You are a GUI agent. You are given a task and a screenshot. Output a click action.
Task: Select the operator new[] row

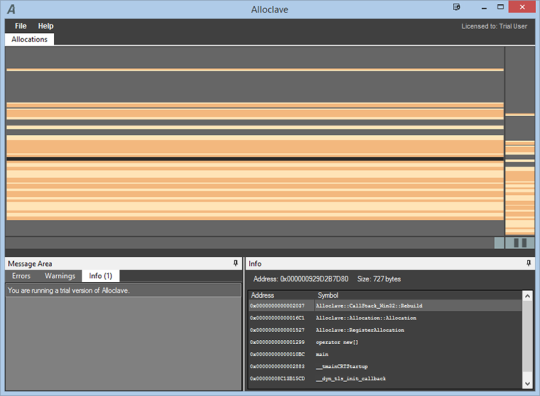pyautogui.click(x=385, y=342)
